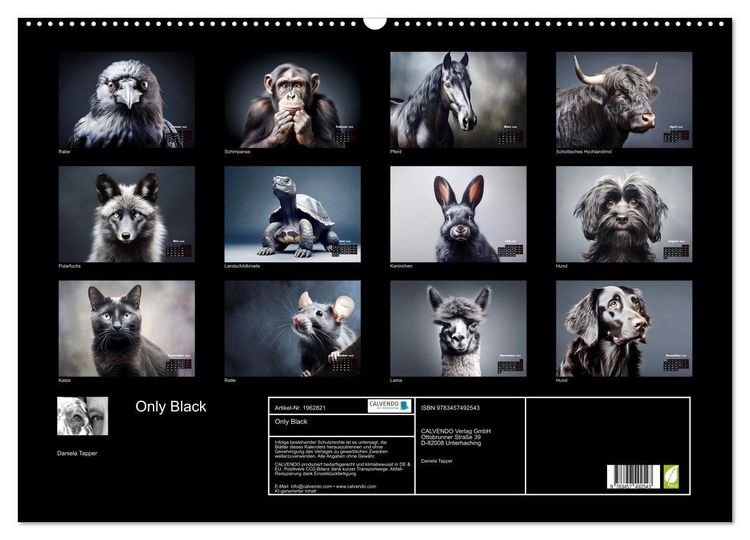This screenshot has width=750, height=540.
Task: Click the CALVENDO logo
Action: point(389,406)
